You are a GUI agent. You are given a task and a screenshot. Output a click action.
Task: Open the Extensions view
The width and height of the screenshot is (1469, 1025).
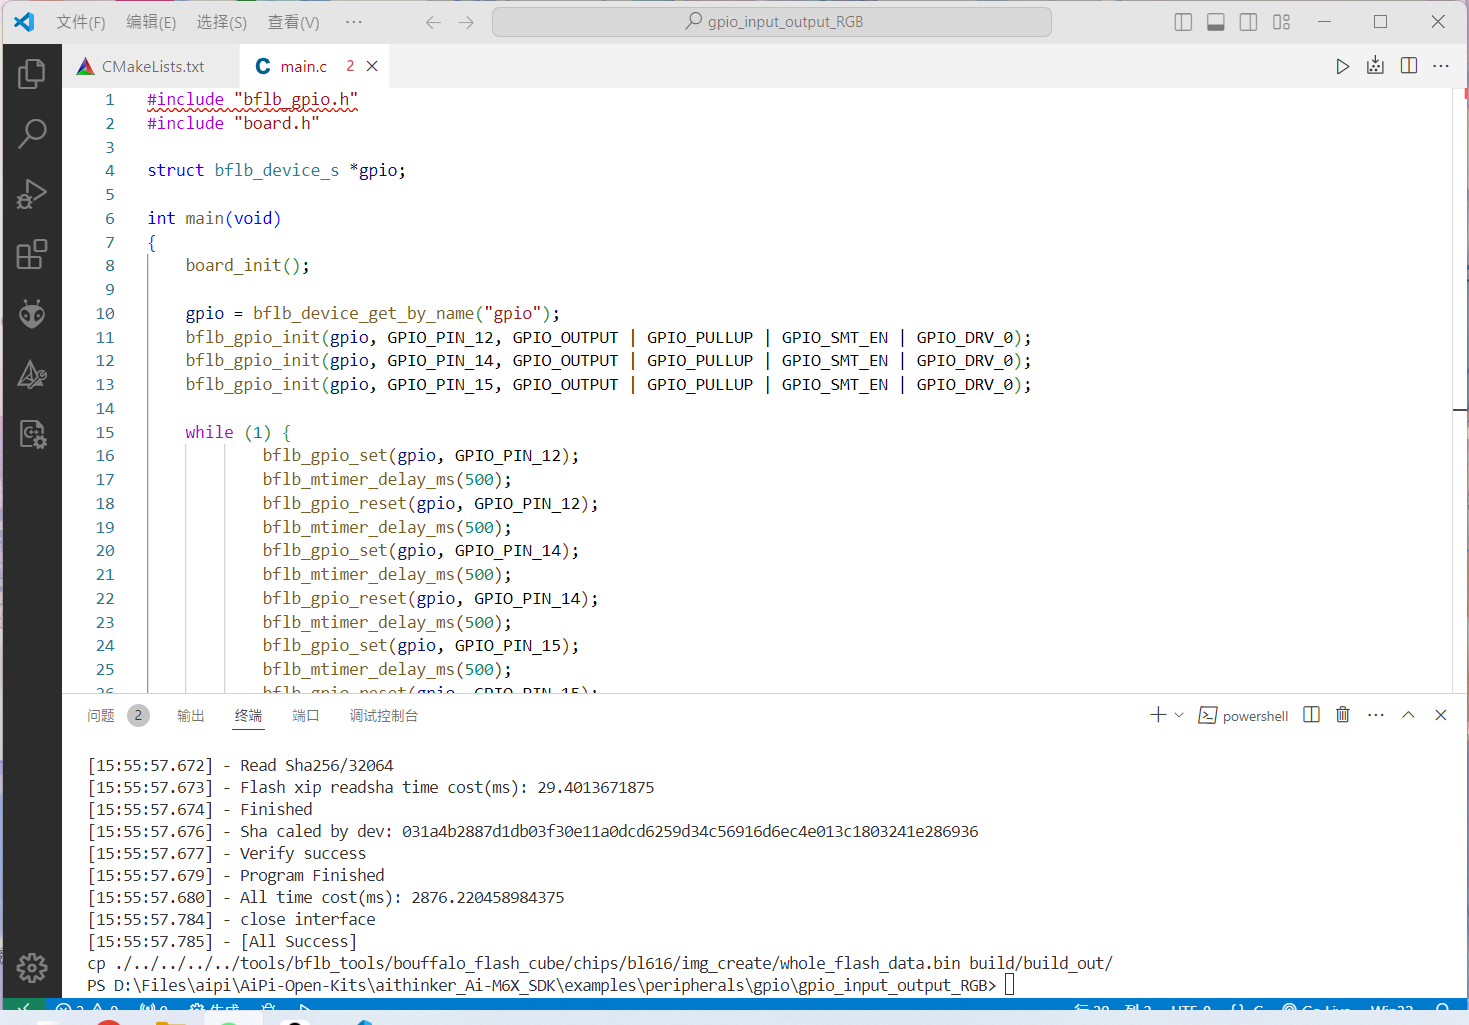[x=32, y=254]
